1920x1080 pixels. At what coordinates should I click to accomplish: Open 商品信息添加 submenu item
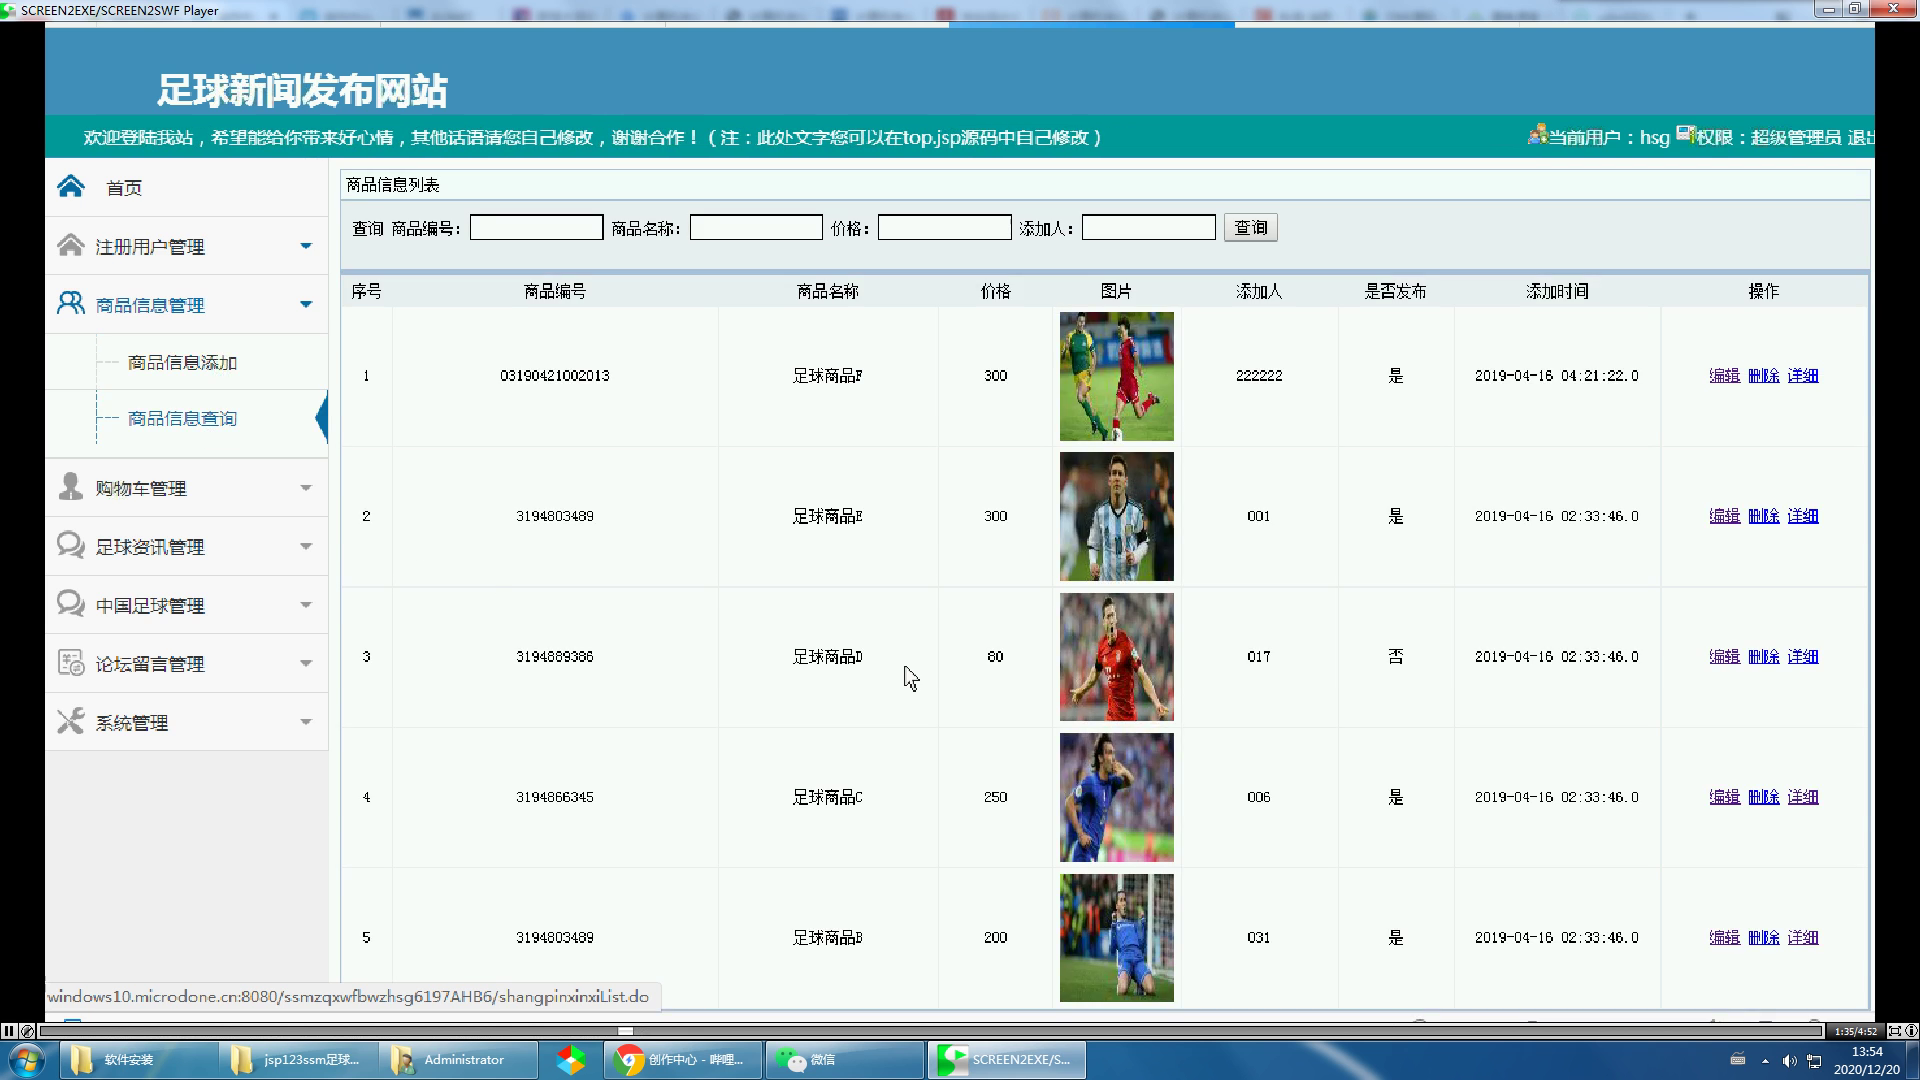click(x=182, y=362)
